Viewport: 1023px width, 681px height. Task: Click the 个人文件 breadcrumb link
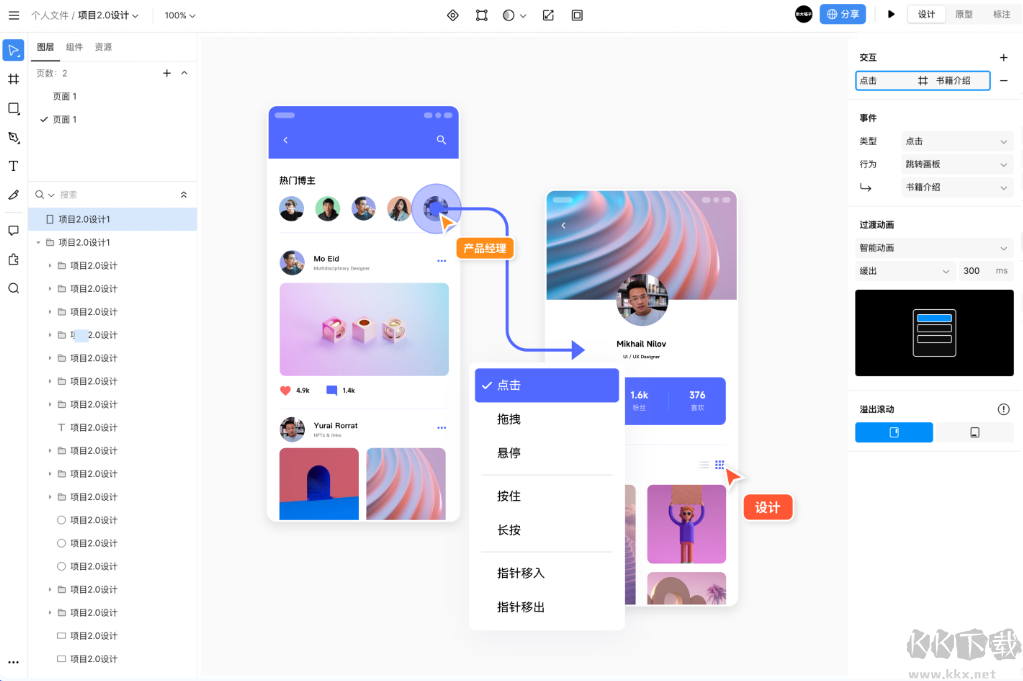50,15
